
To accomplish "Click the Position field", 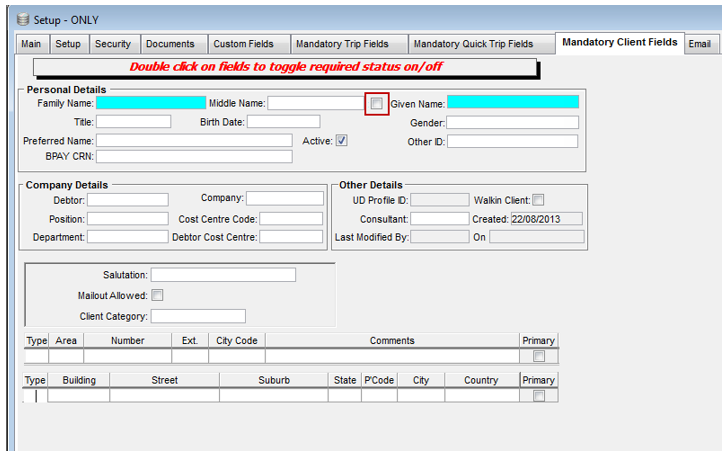I will click(128, 218).
